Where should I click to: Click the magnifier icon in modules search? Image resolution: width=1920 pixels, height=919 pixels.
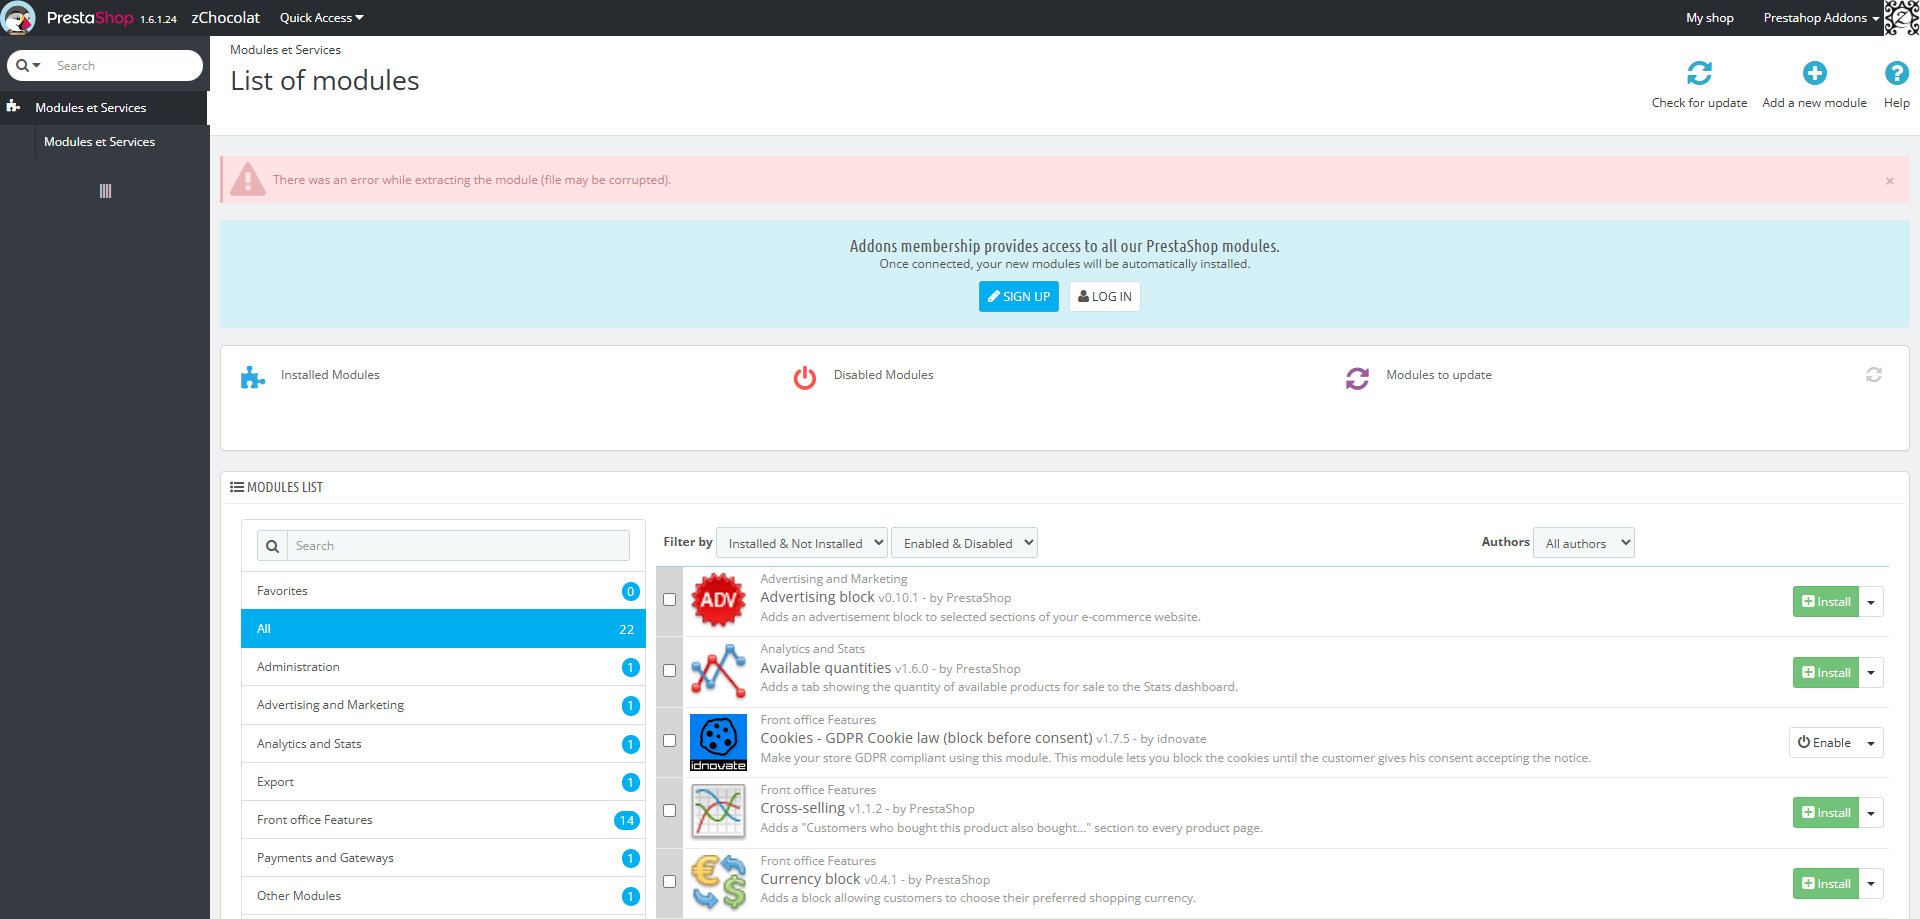[x=272, y=546]
